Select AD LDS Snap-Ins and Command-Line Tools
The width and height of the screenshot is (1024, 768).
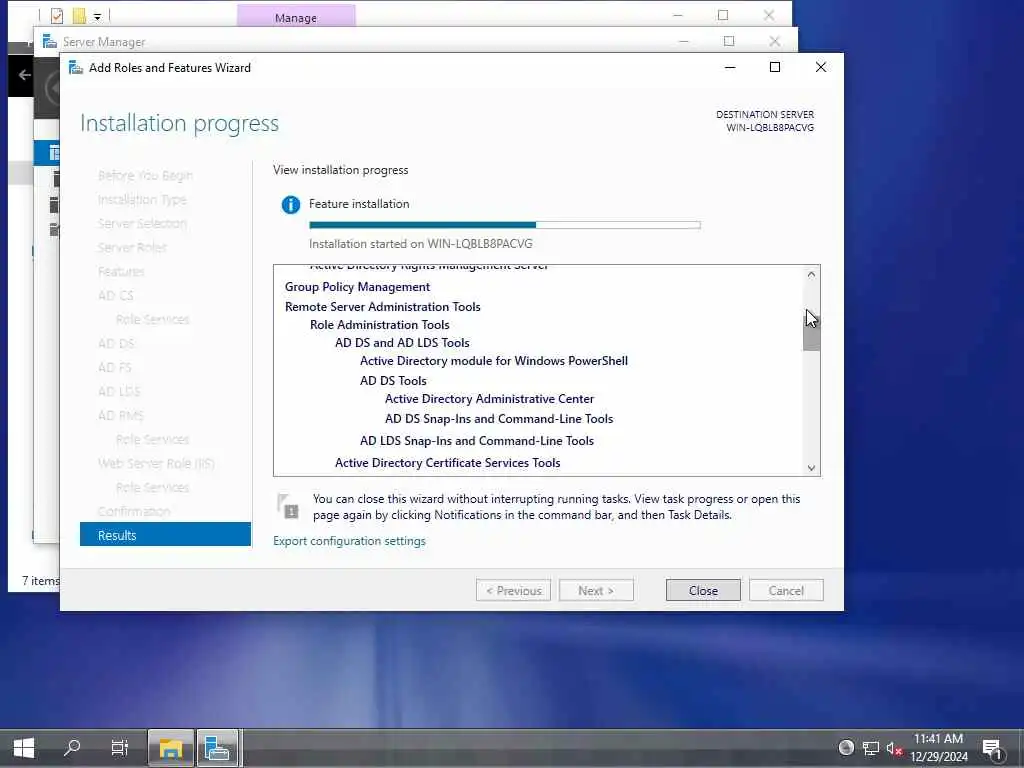[477, 441]
